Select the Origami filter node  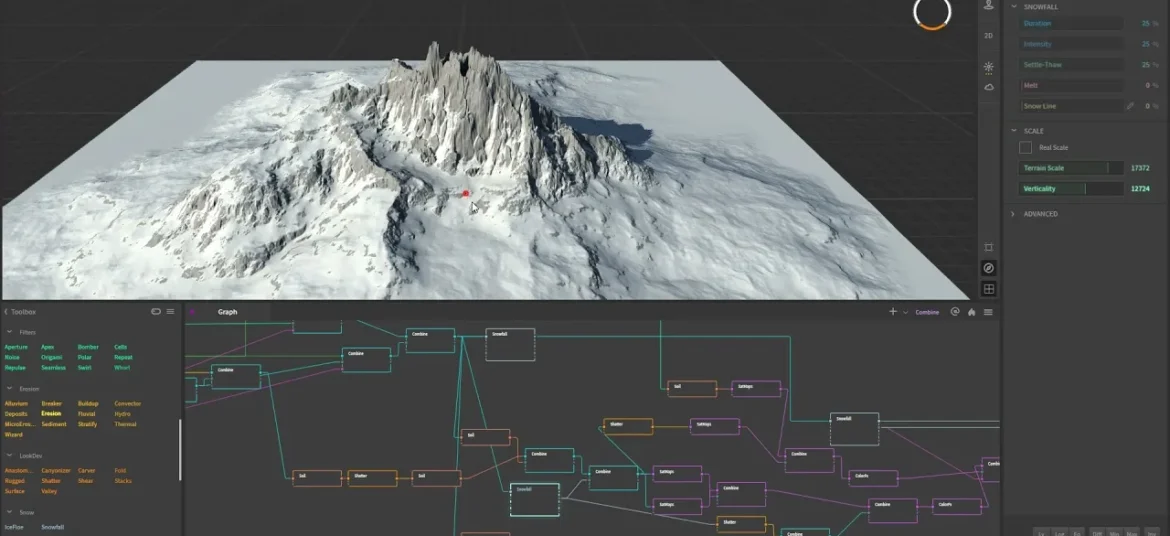(x=52, y=358)
